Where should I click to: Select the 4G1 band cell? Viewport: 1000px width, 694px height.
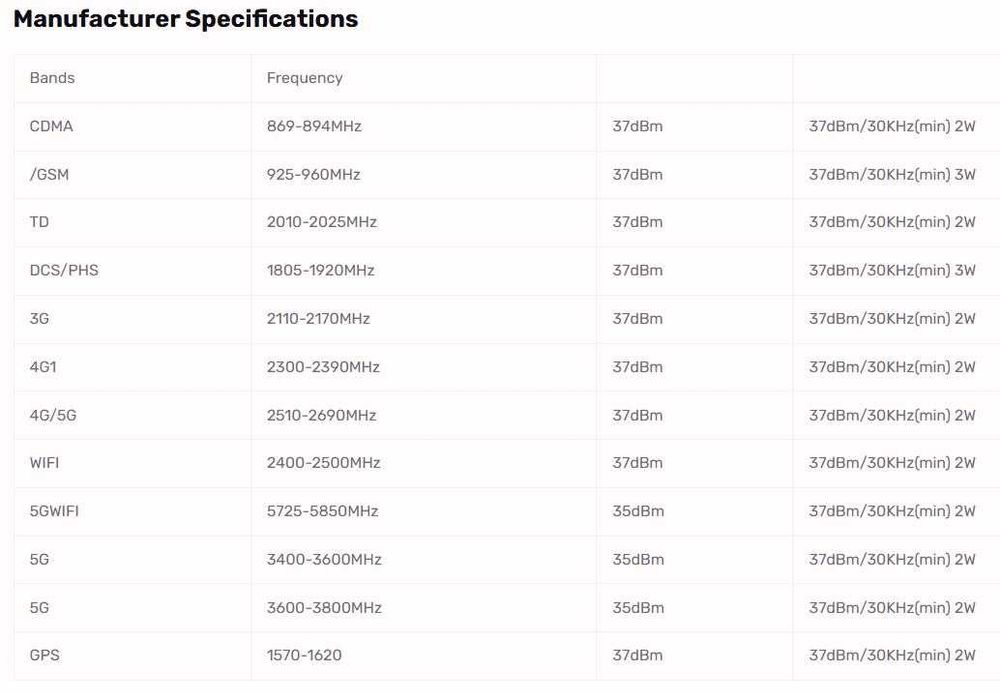pyautogui.click(x=43, y=367)
